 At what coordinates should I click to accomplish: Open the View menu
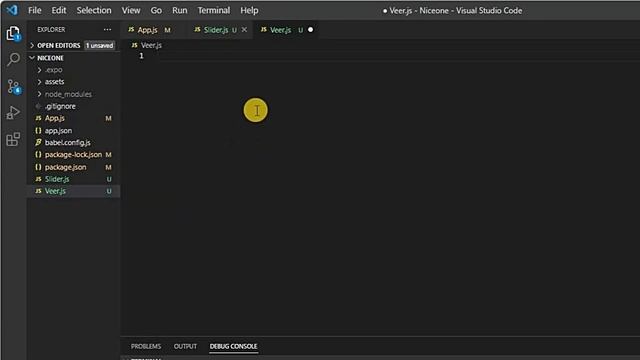(131, 10)
